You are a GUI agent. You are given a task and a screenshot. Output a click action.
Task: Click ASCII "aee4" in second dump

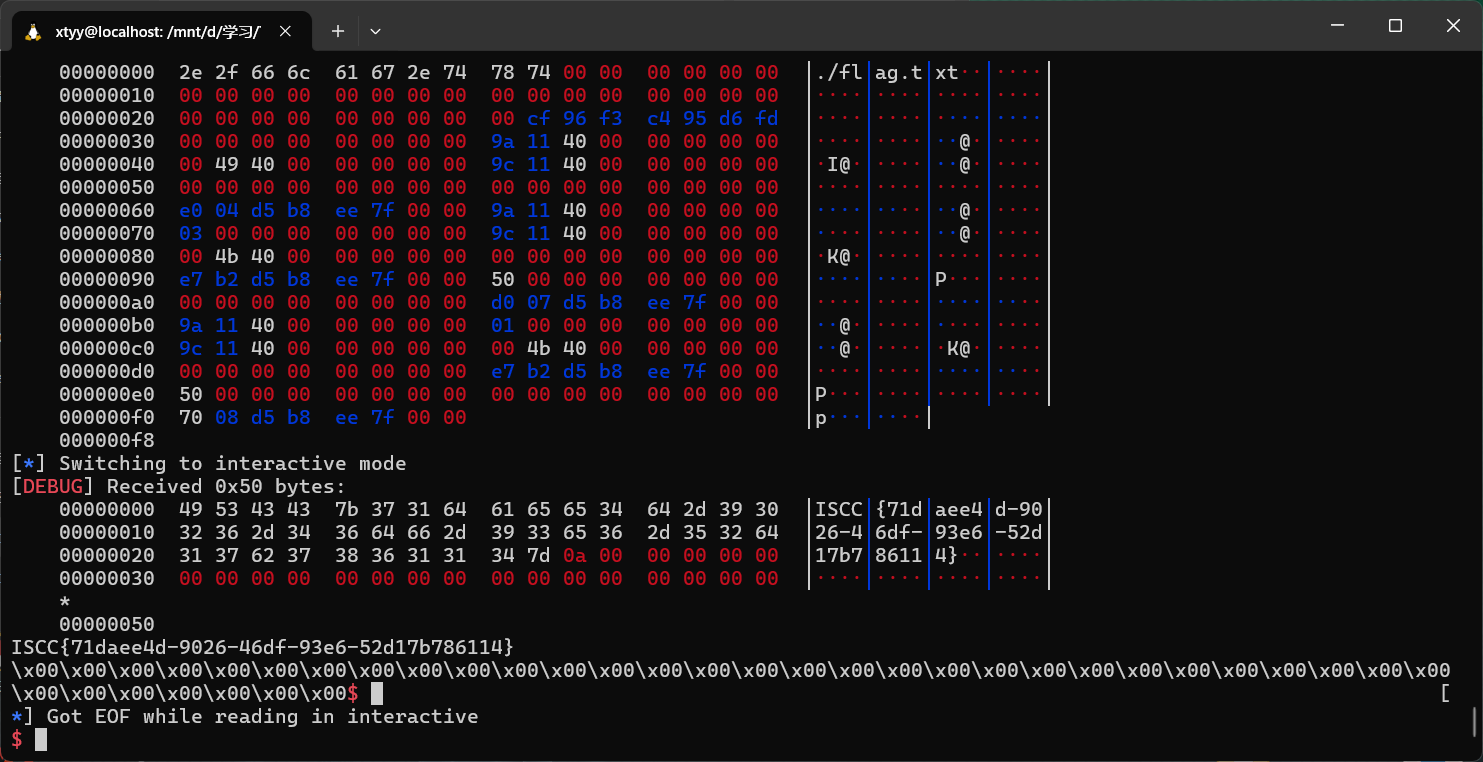pos(959,510)
